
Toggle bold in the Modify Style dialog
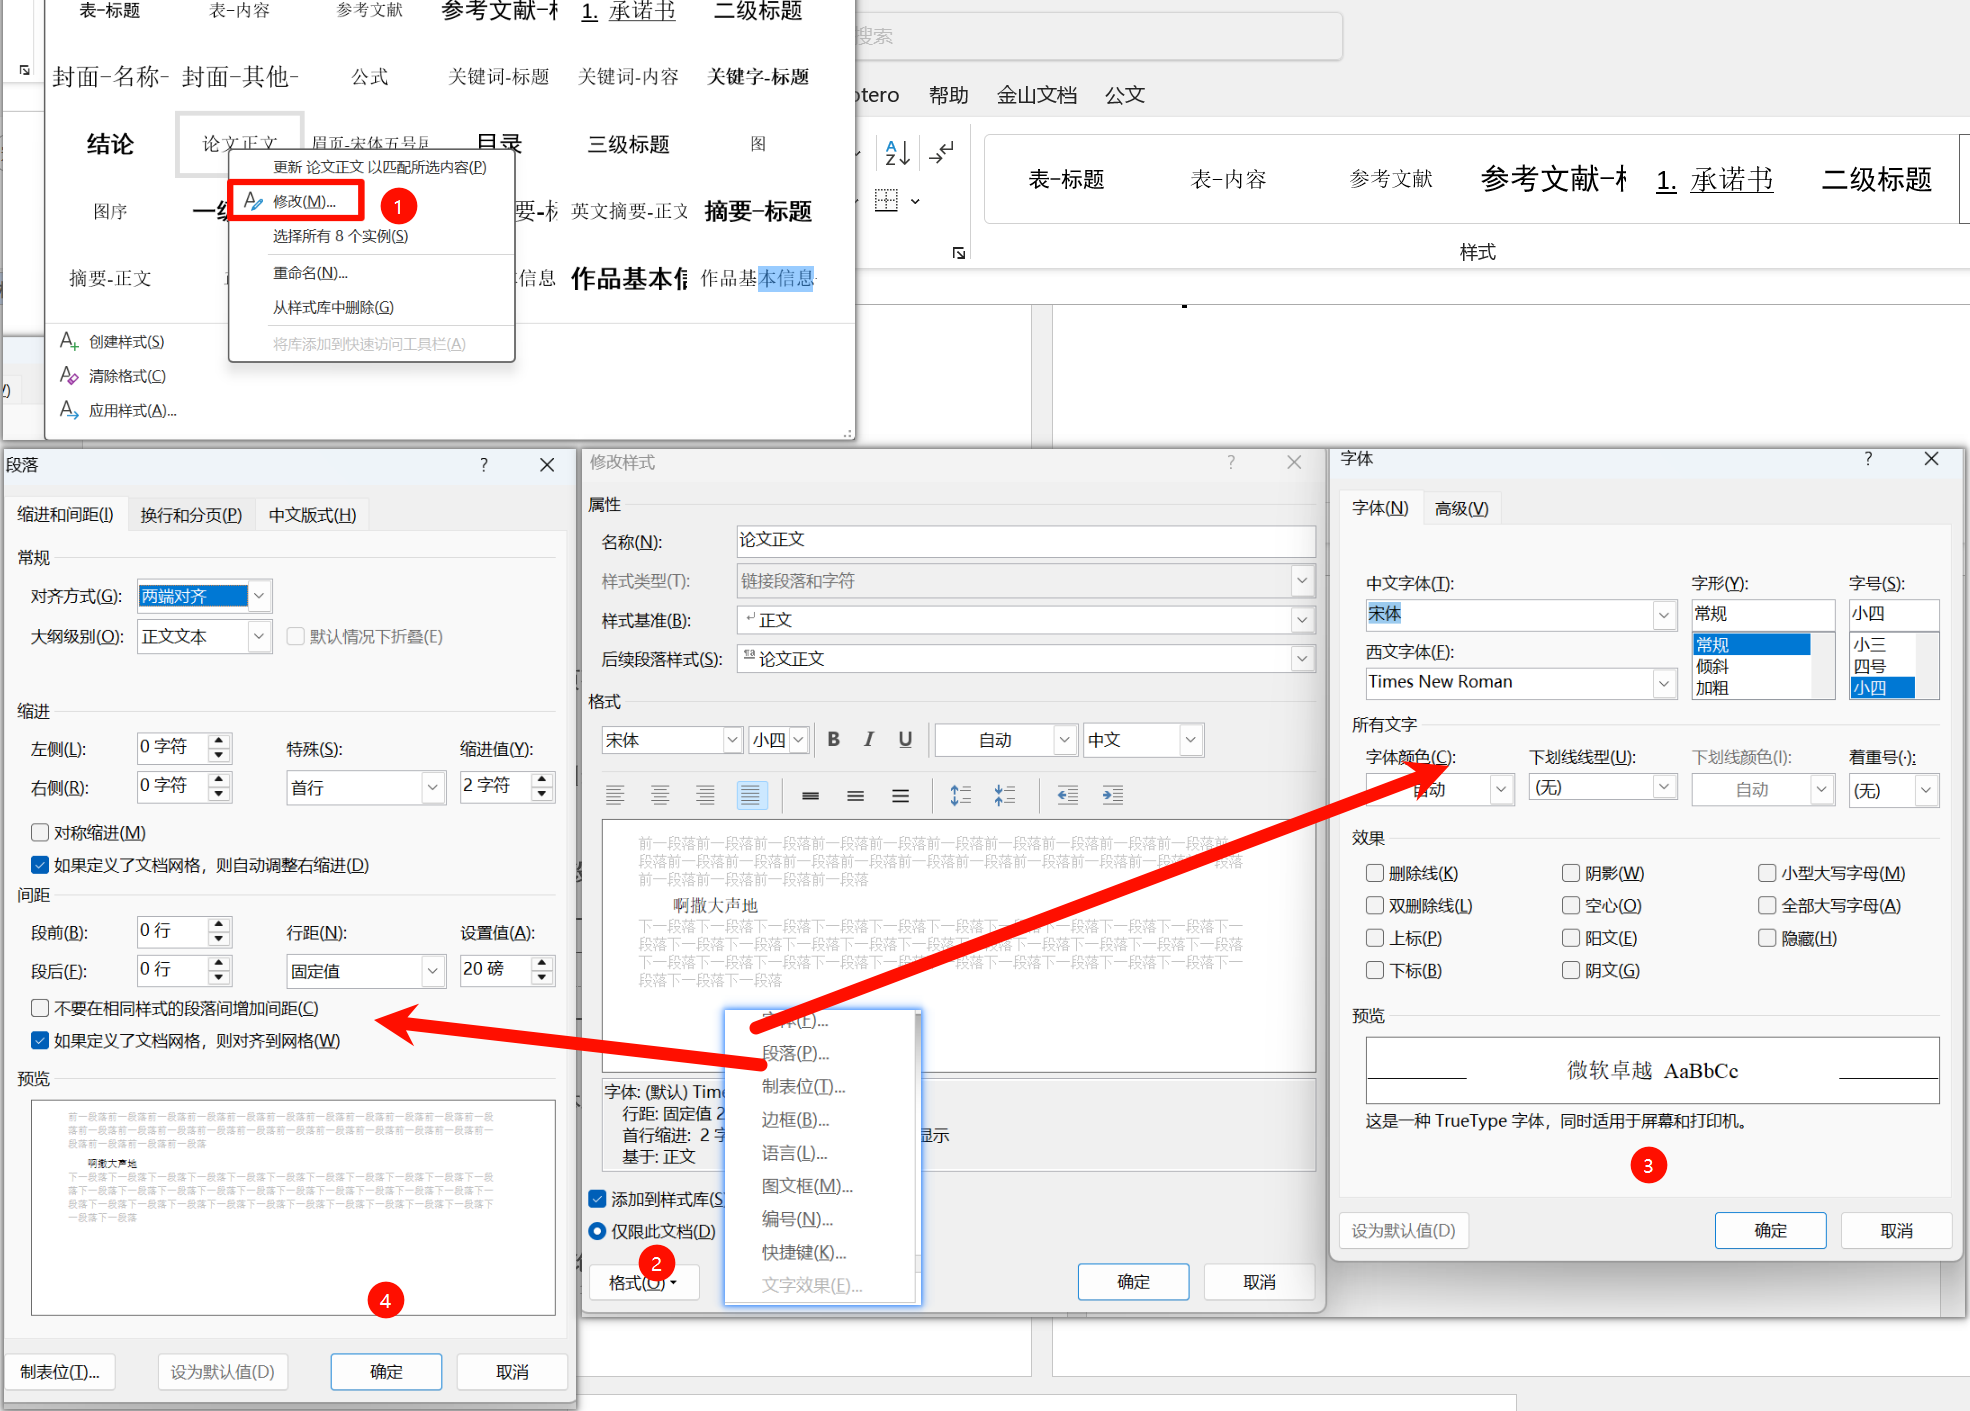pos(833,739)
